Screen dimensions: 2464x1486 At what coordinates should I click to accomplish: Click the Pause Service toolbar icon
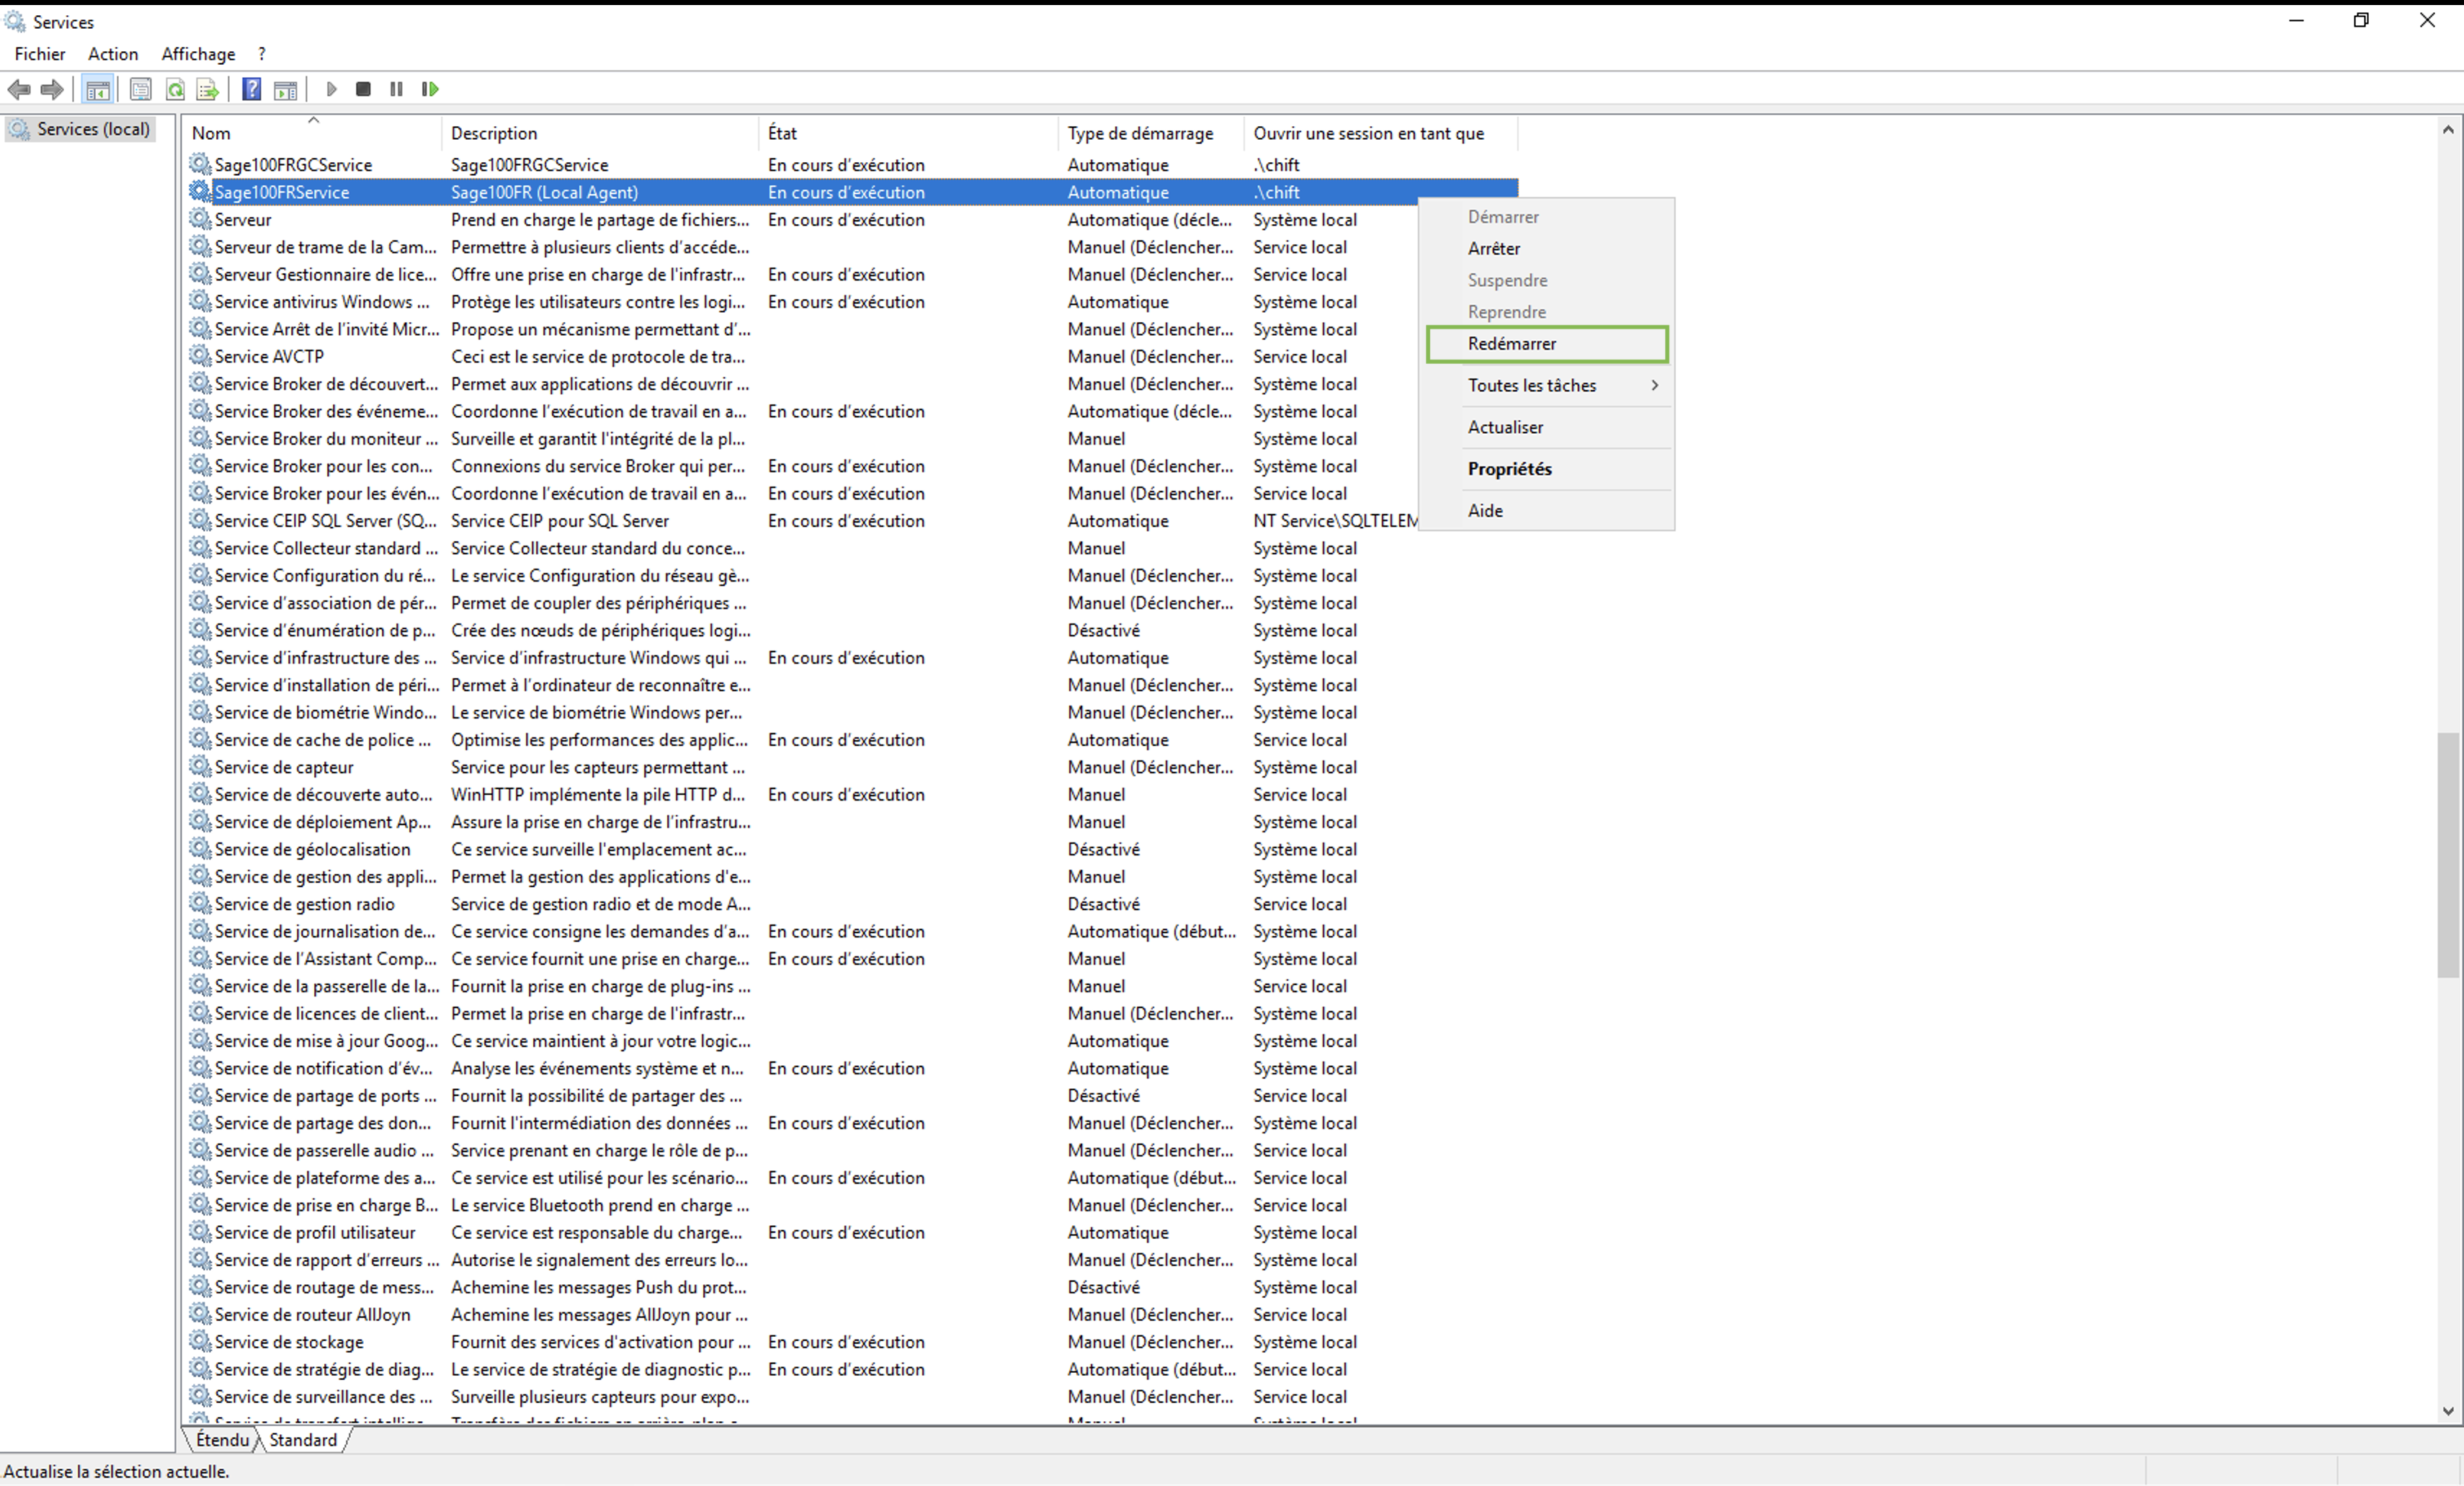(x=396, y=89)
